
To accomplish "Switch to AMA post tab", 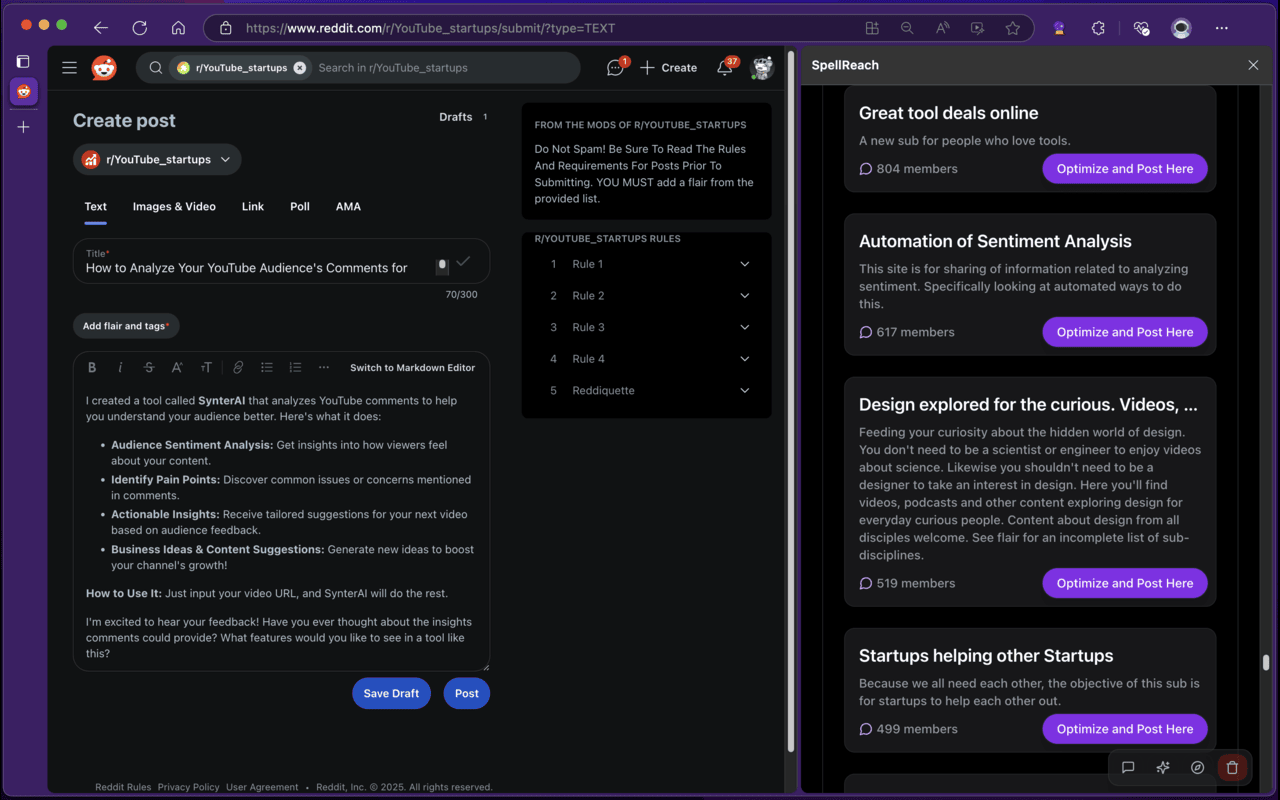I will point(348,206).
